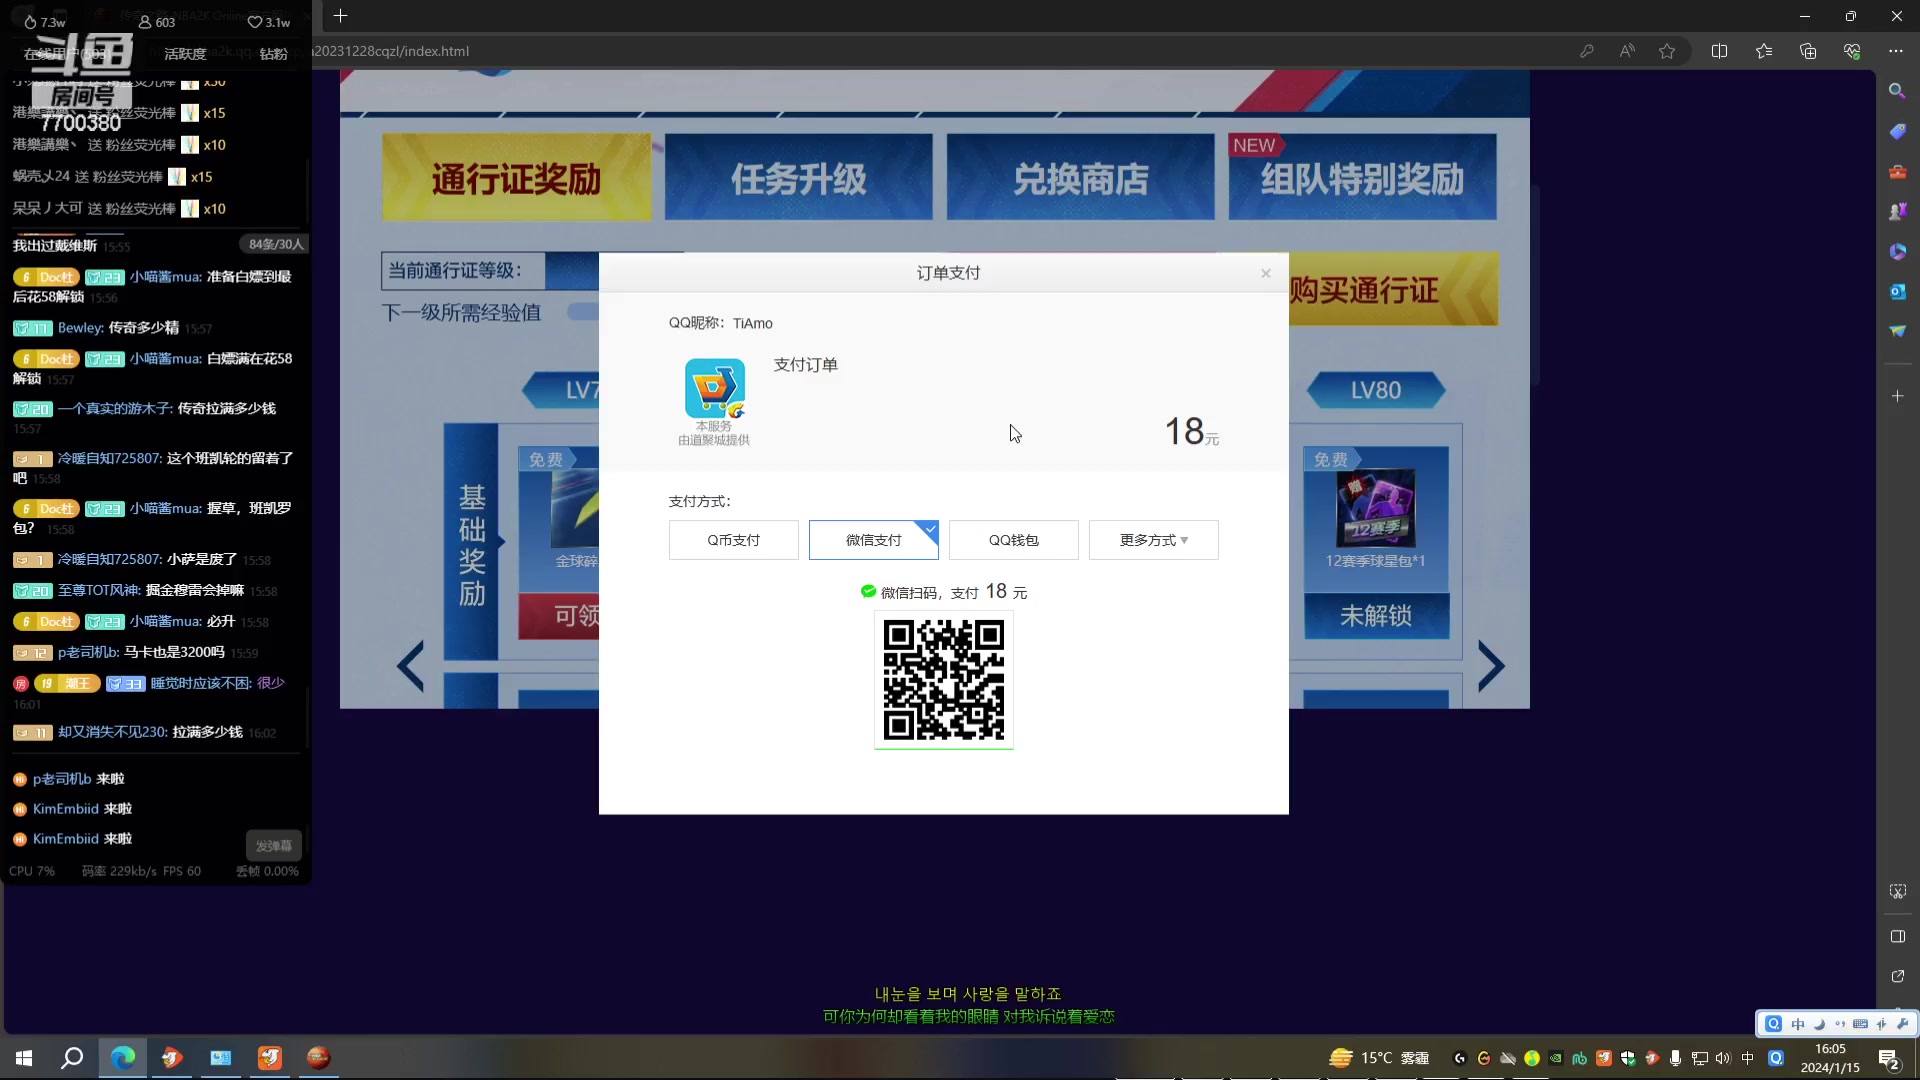Add a sidebar app with plus icon
The height and width of the screenshot is (1080, 1920).
click(1897, 396)
